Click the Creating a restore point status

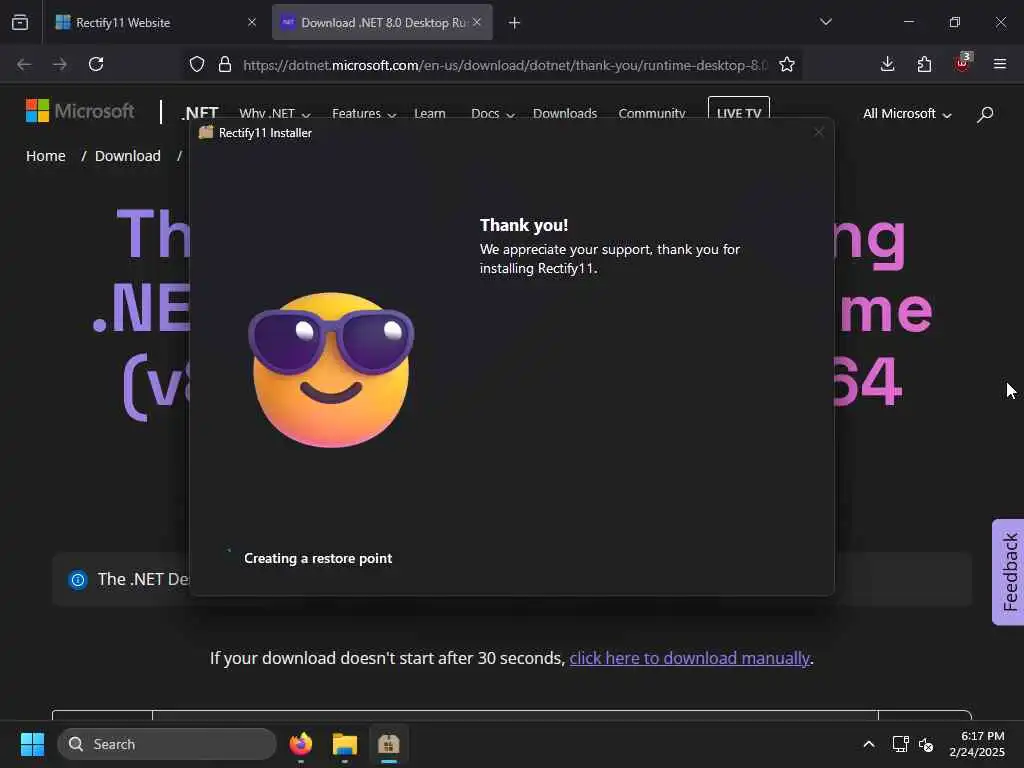click(x=317, y=558)
